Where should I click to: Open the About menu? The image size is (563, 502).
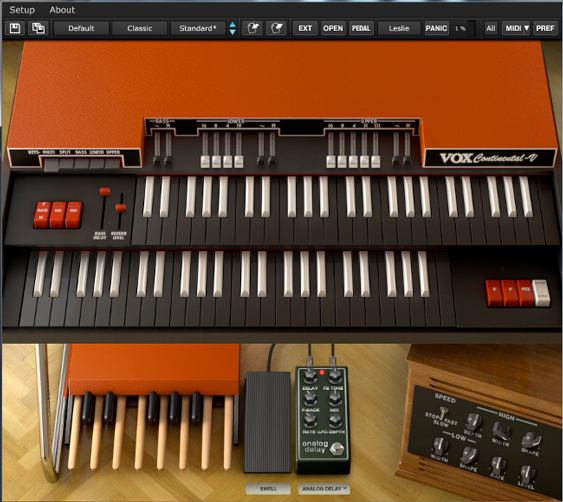[x=62, y=10]
